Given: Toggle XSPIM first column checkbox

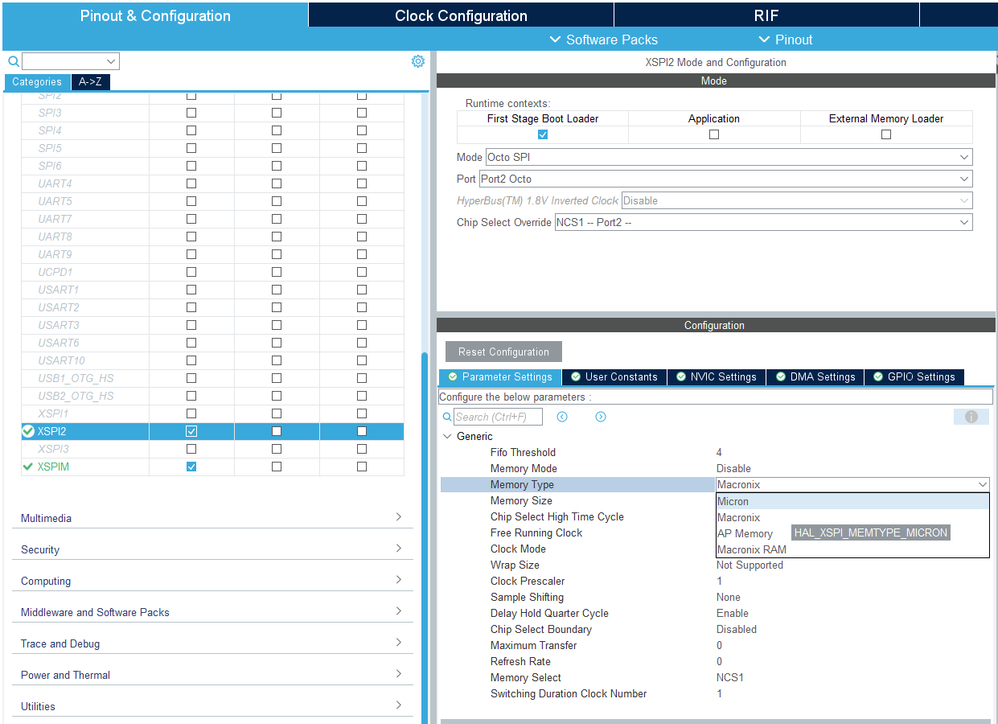Looking at the screenshot, I should (191, 466).
